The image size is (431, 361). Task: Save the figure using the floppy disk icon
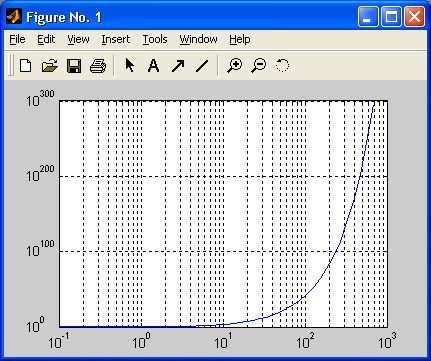(x=74, y=65)
